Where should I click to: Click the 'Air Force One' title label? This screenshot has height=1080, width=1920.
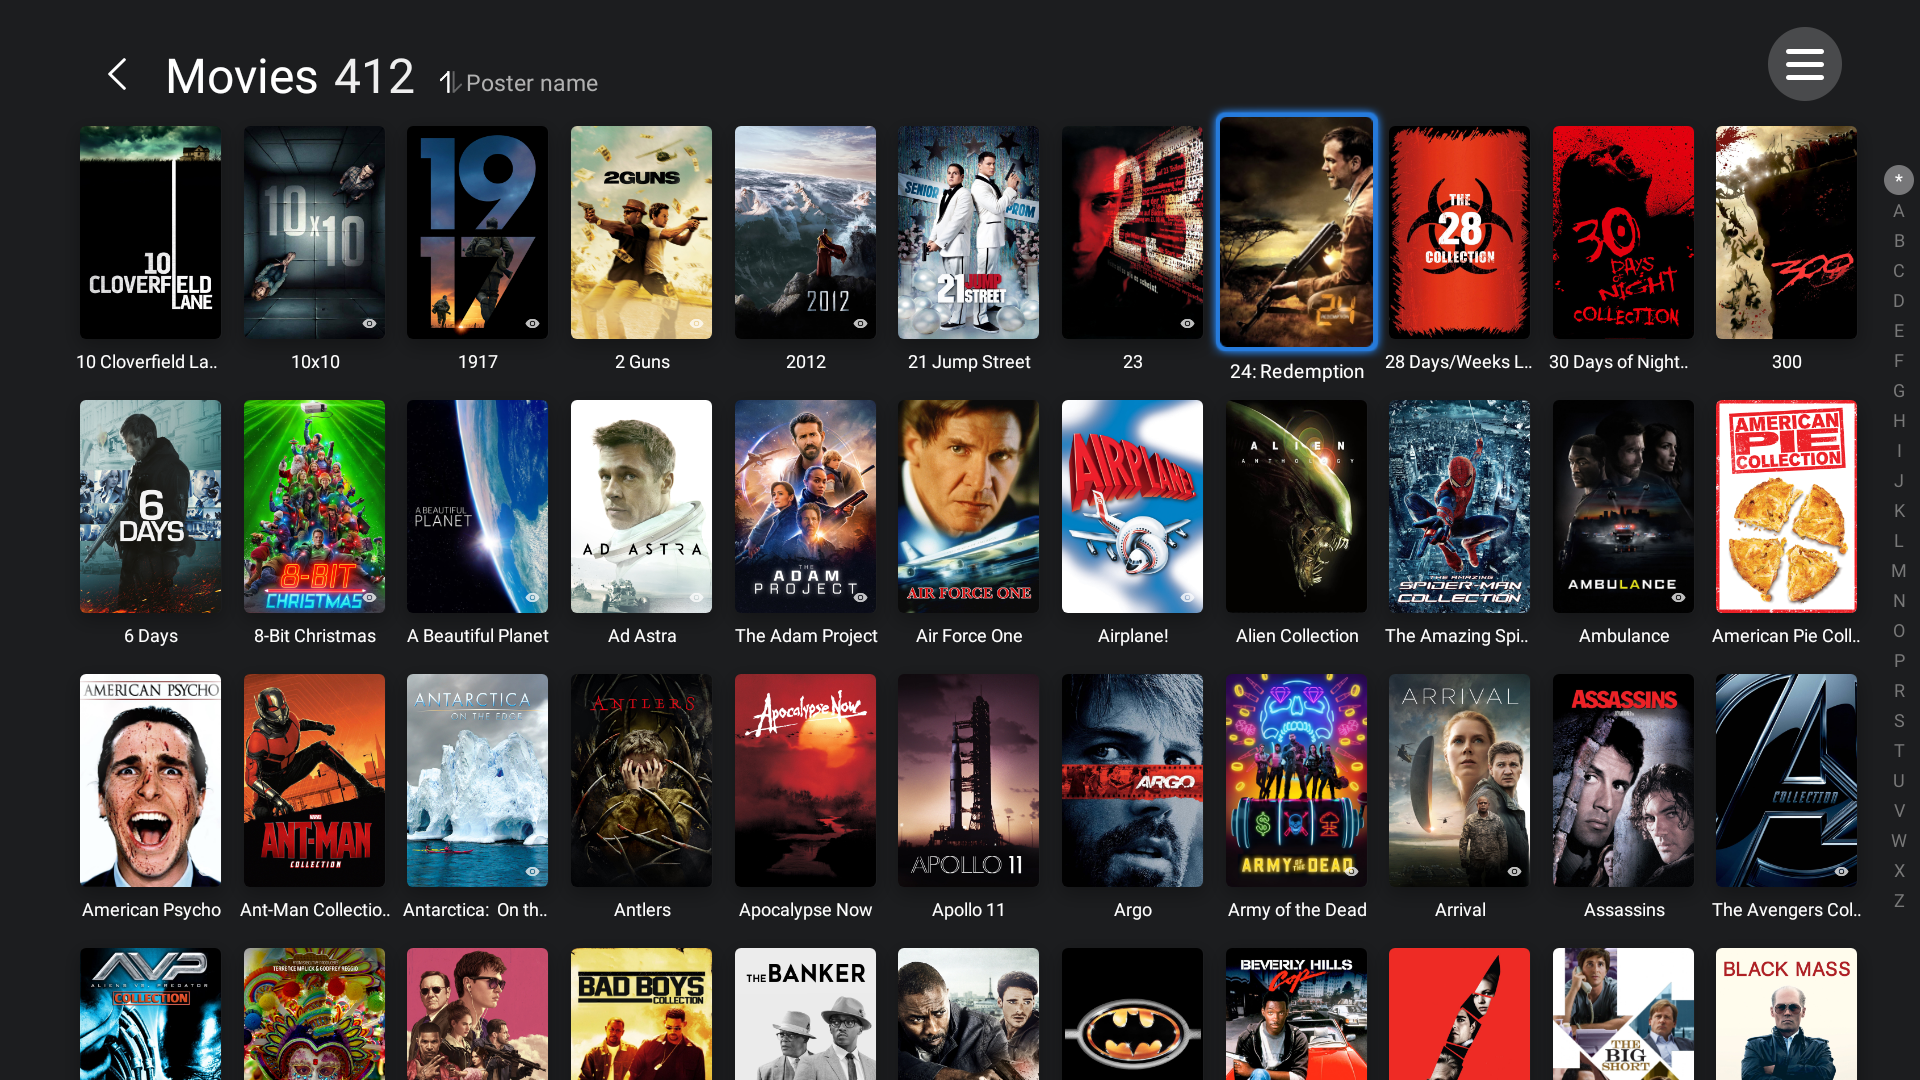tap(968, 636)
